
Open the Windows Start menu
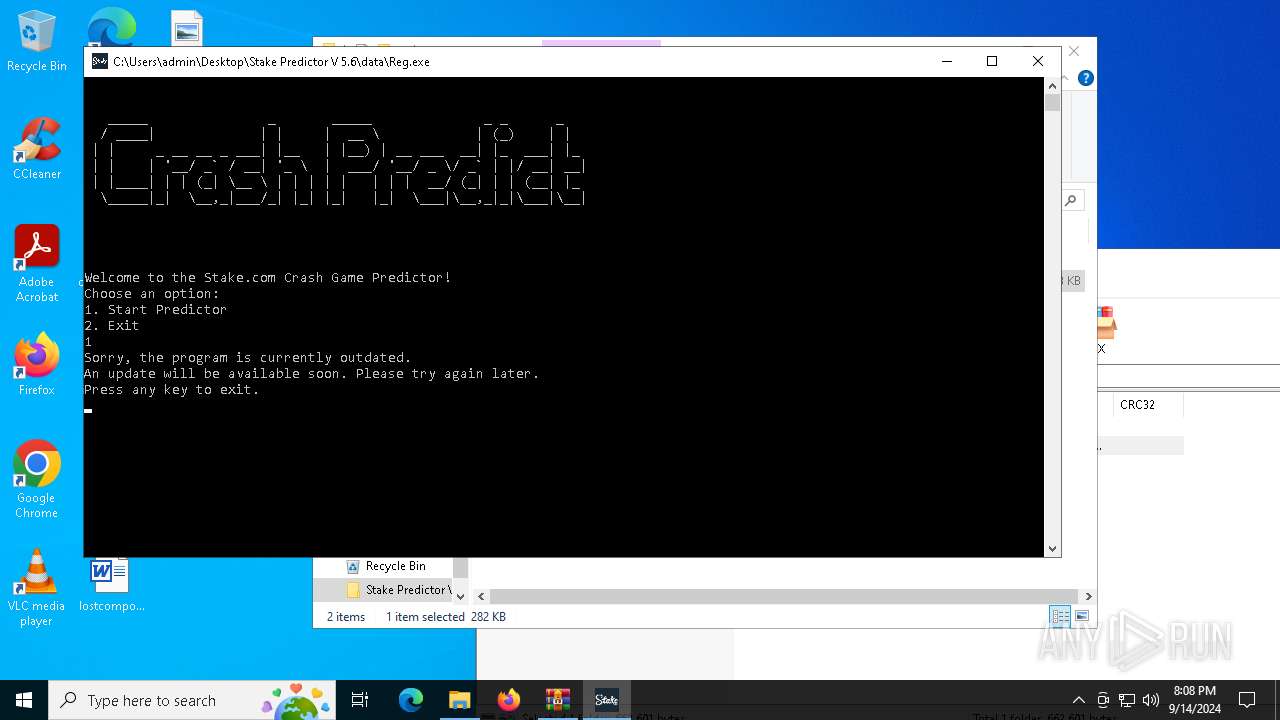coord(24,700)
